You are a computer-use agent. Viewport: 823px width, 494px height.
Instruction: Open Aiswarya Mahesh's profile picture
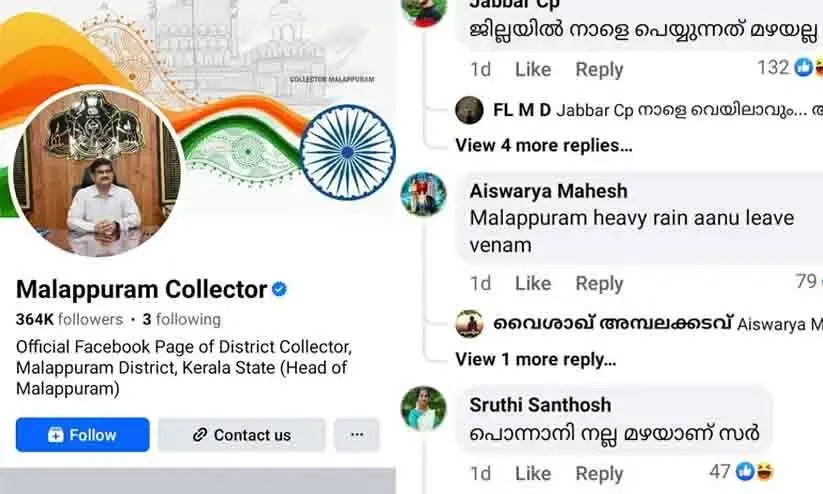point(424,194)
